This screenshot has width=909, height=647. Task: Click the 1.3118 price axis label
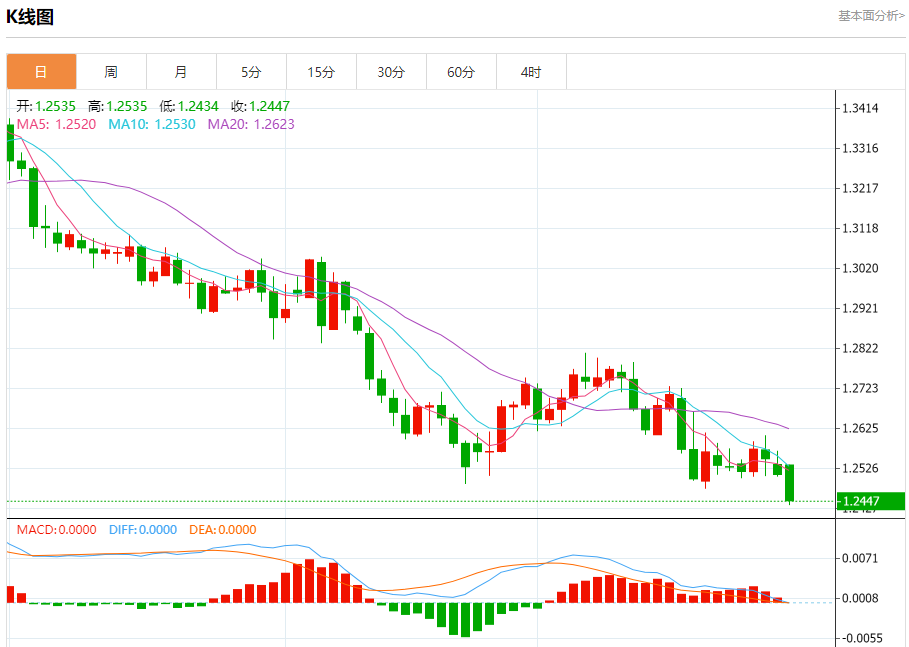click(x=860, y=228)
